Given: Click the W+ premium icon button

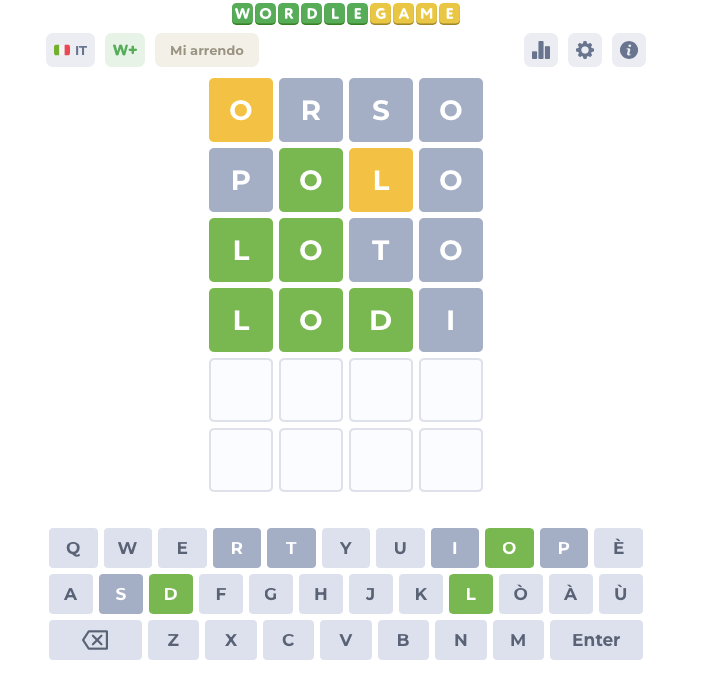Looking at the screenshot, I should click(125, 50).
